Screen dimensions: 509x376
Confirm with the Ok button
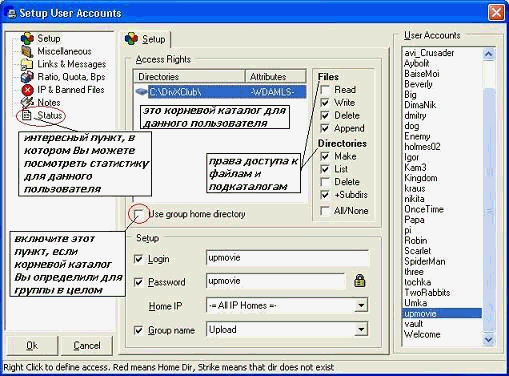(x=32, y=345)
